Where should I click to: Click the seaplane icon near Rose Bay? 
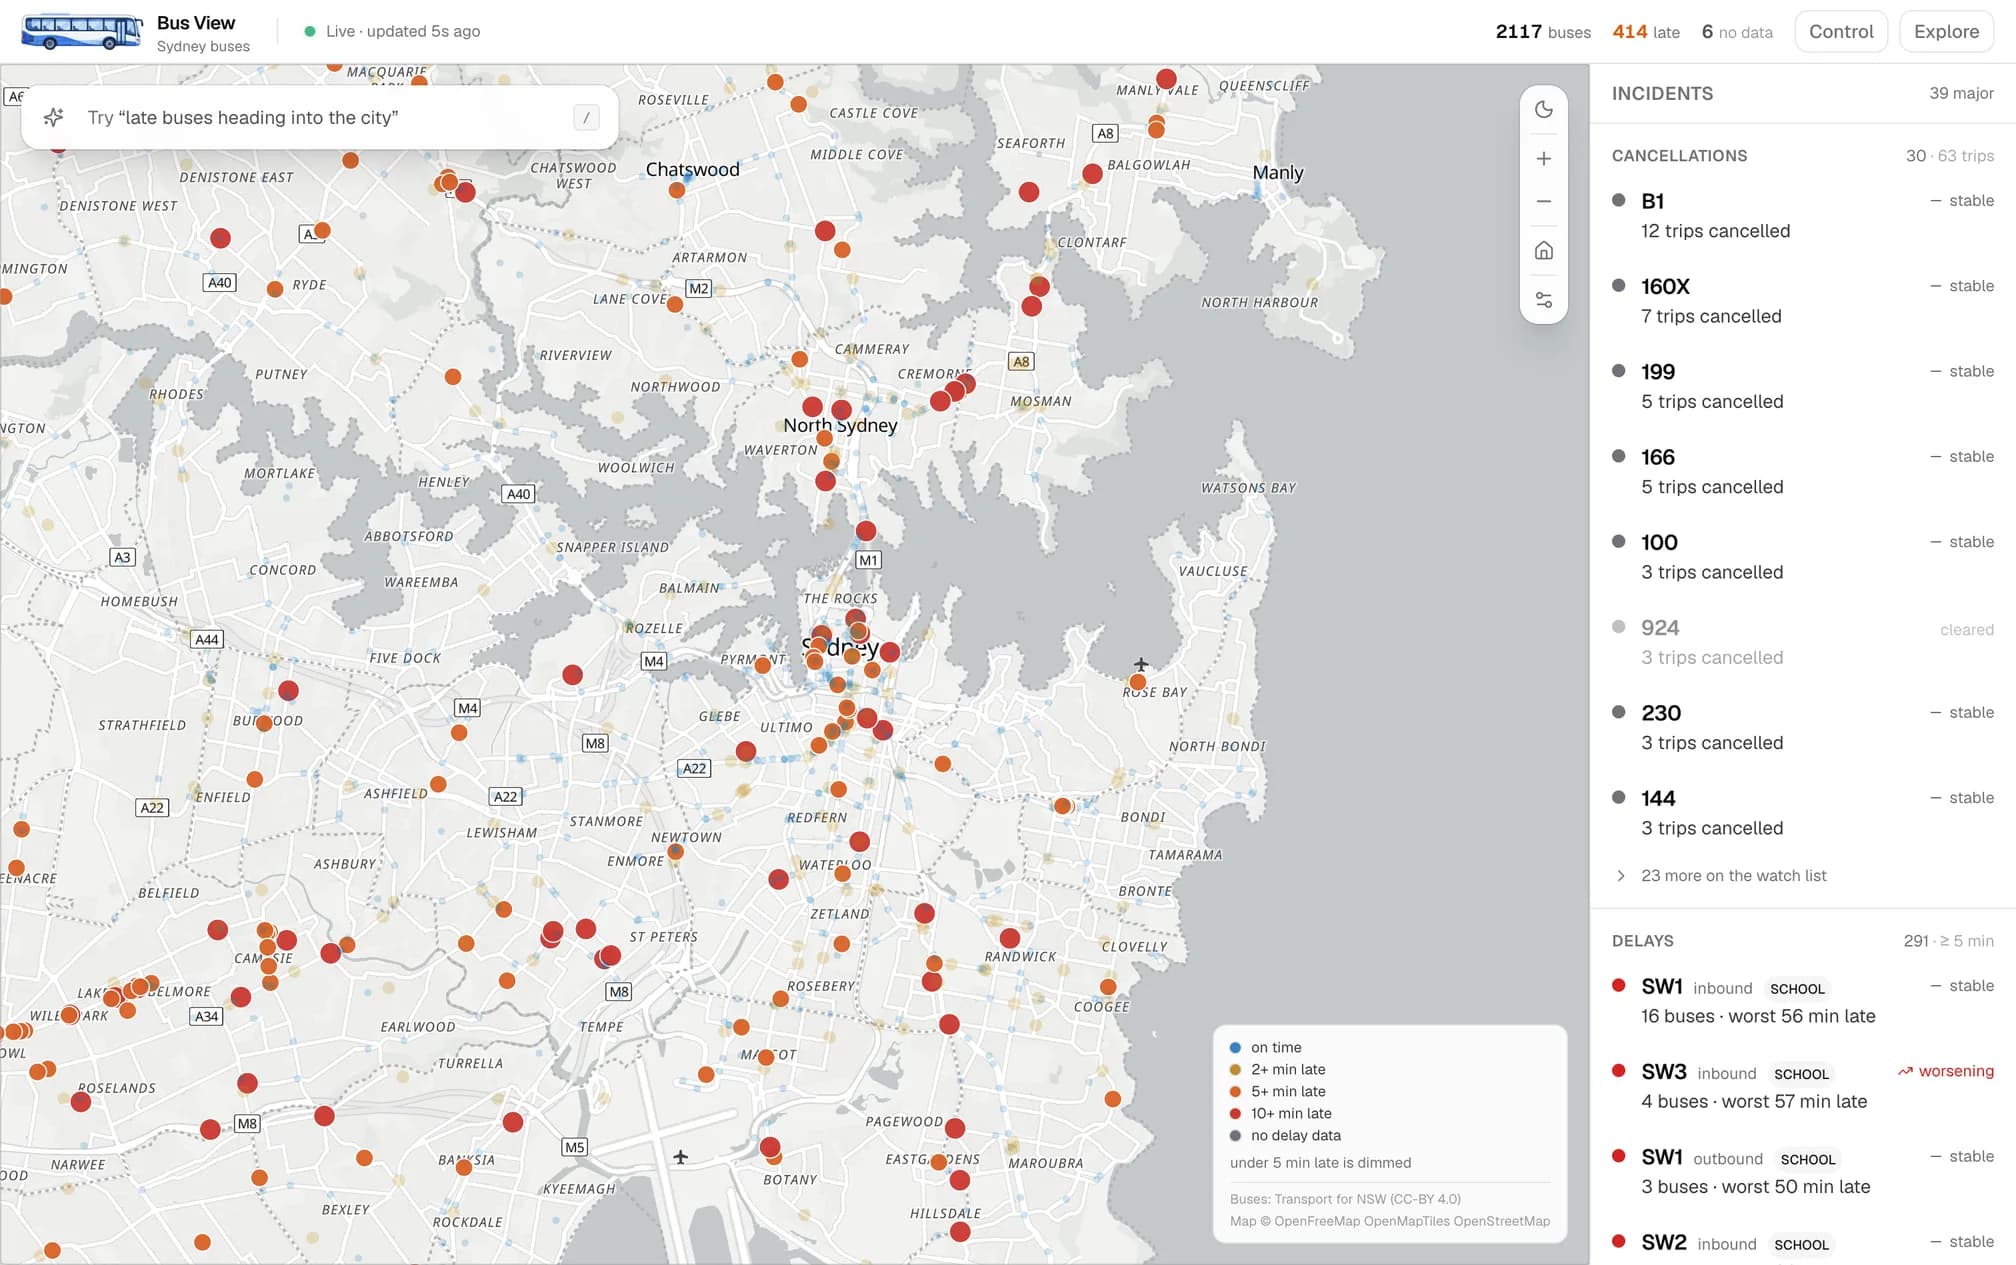(1141, 664)
